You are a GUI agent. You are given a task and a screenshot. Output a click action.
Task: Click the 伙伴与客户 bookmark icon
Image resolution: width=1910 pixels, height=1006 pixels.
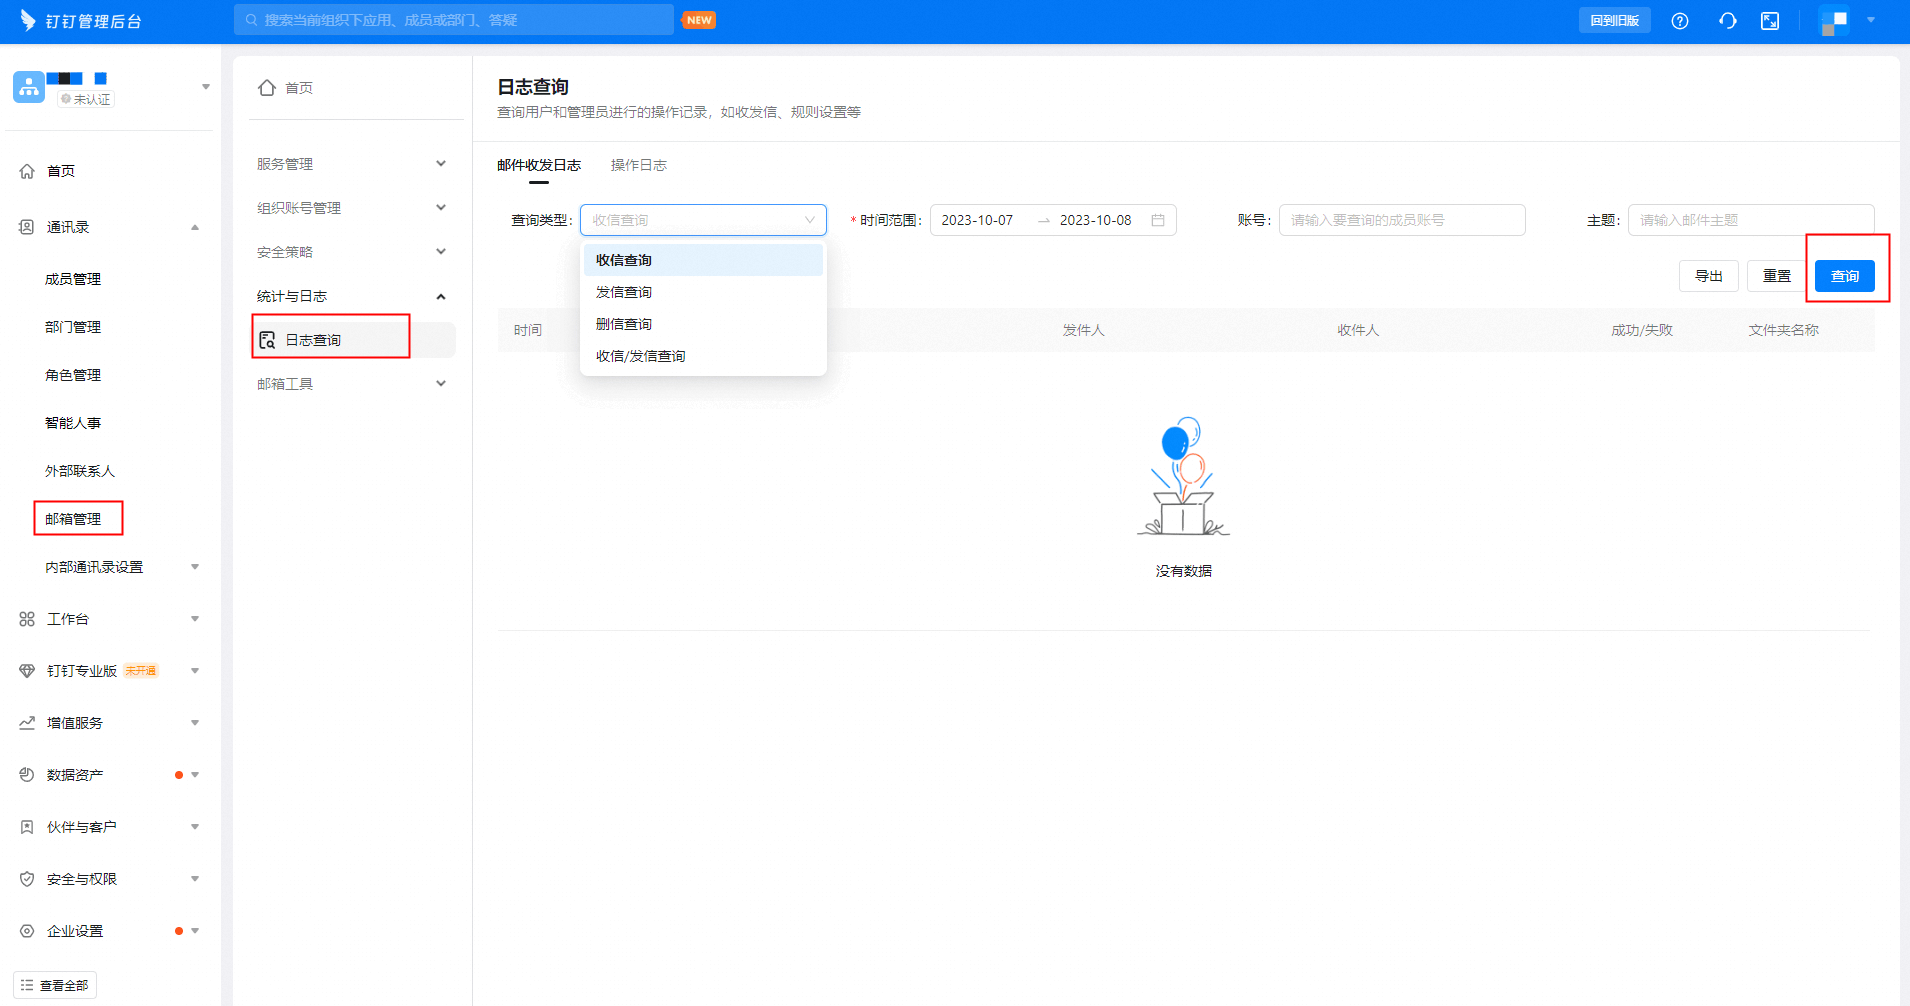point(27,827)
